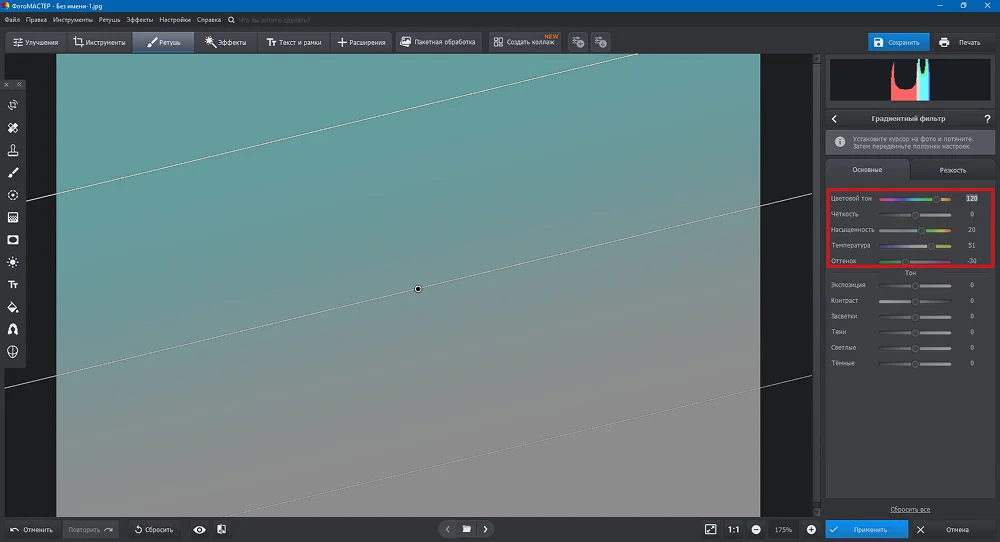The image size is (1000, 542).
Task: Select the Основные tab
Action: 867,170
